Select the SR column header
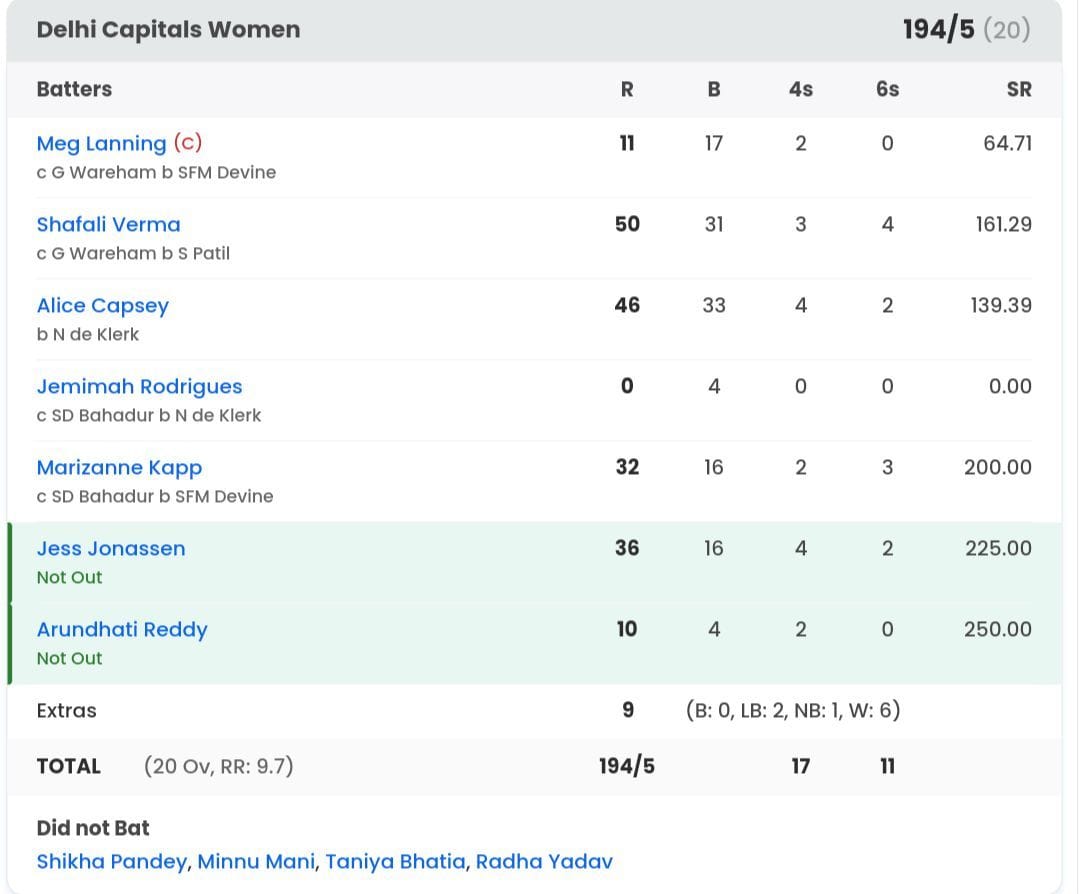This screenshot has width=1080, height=894. [x=1019, y=89]
